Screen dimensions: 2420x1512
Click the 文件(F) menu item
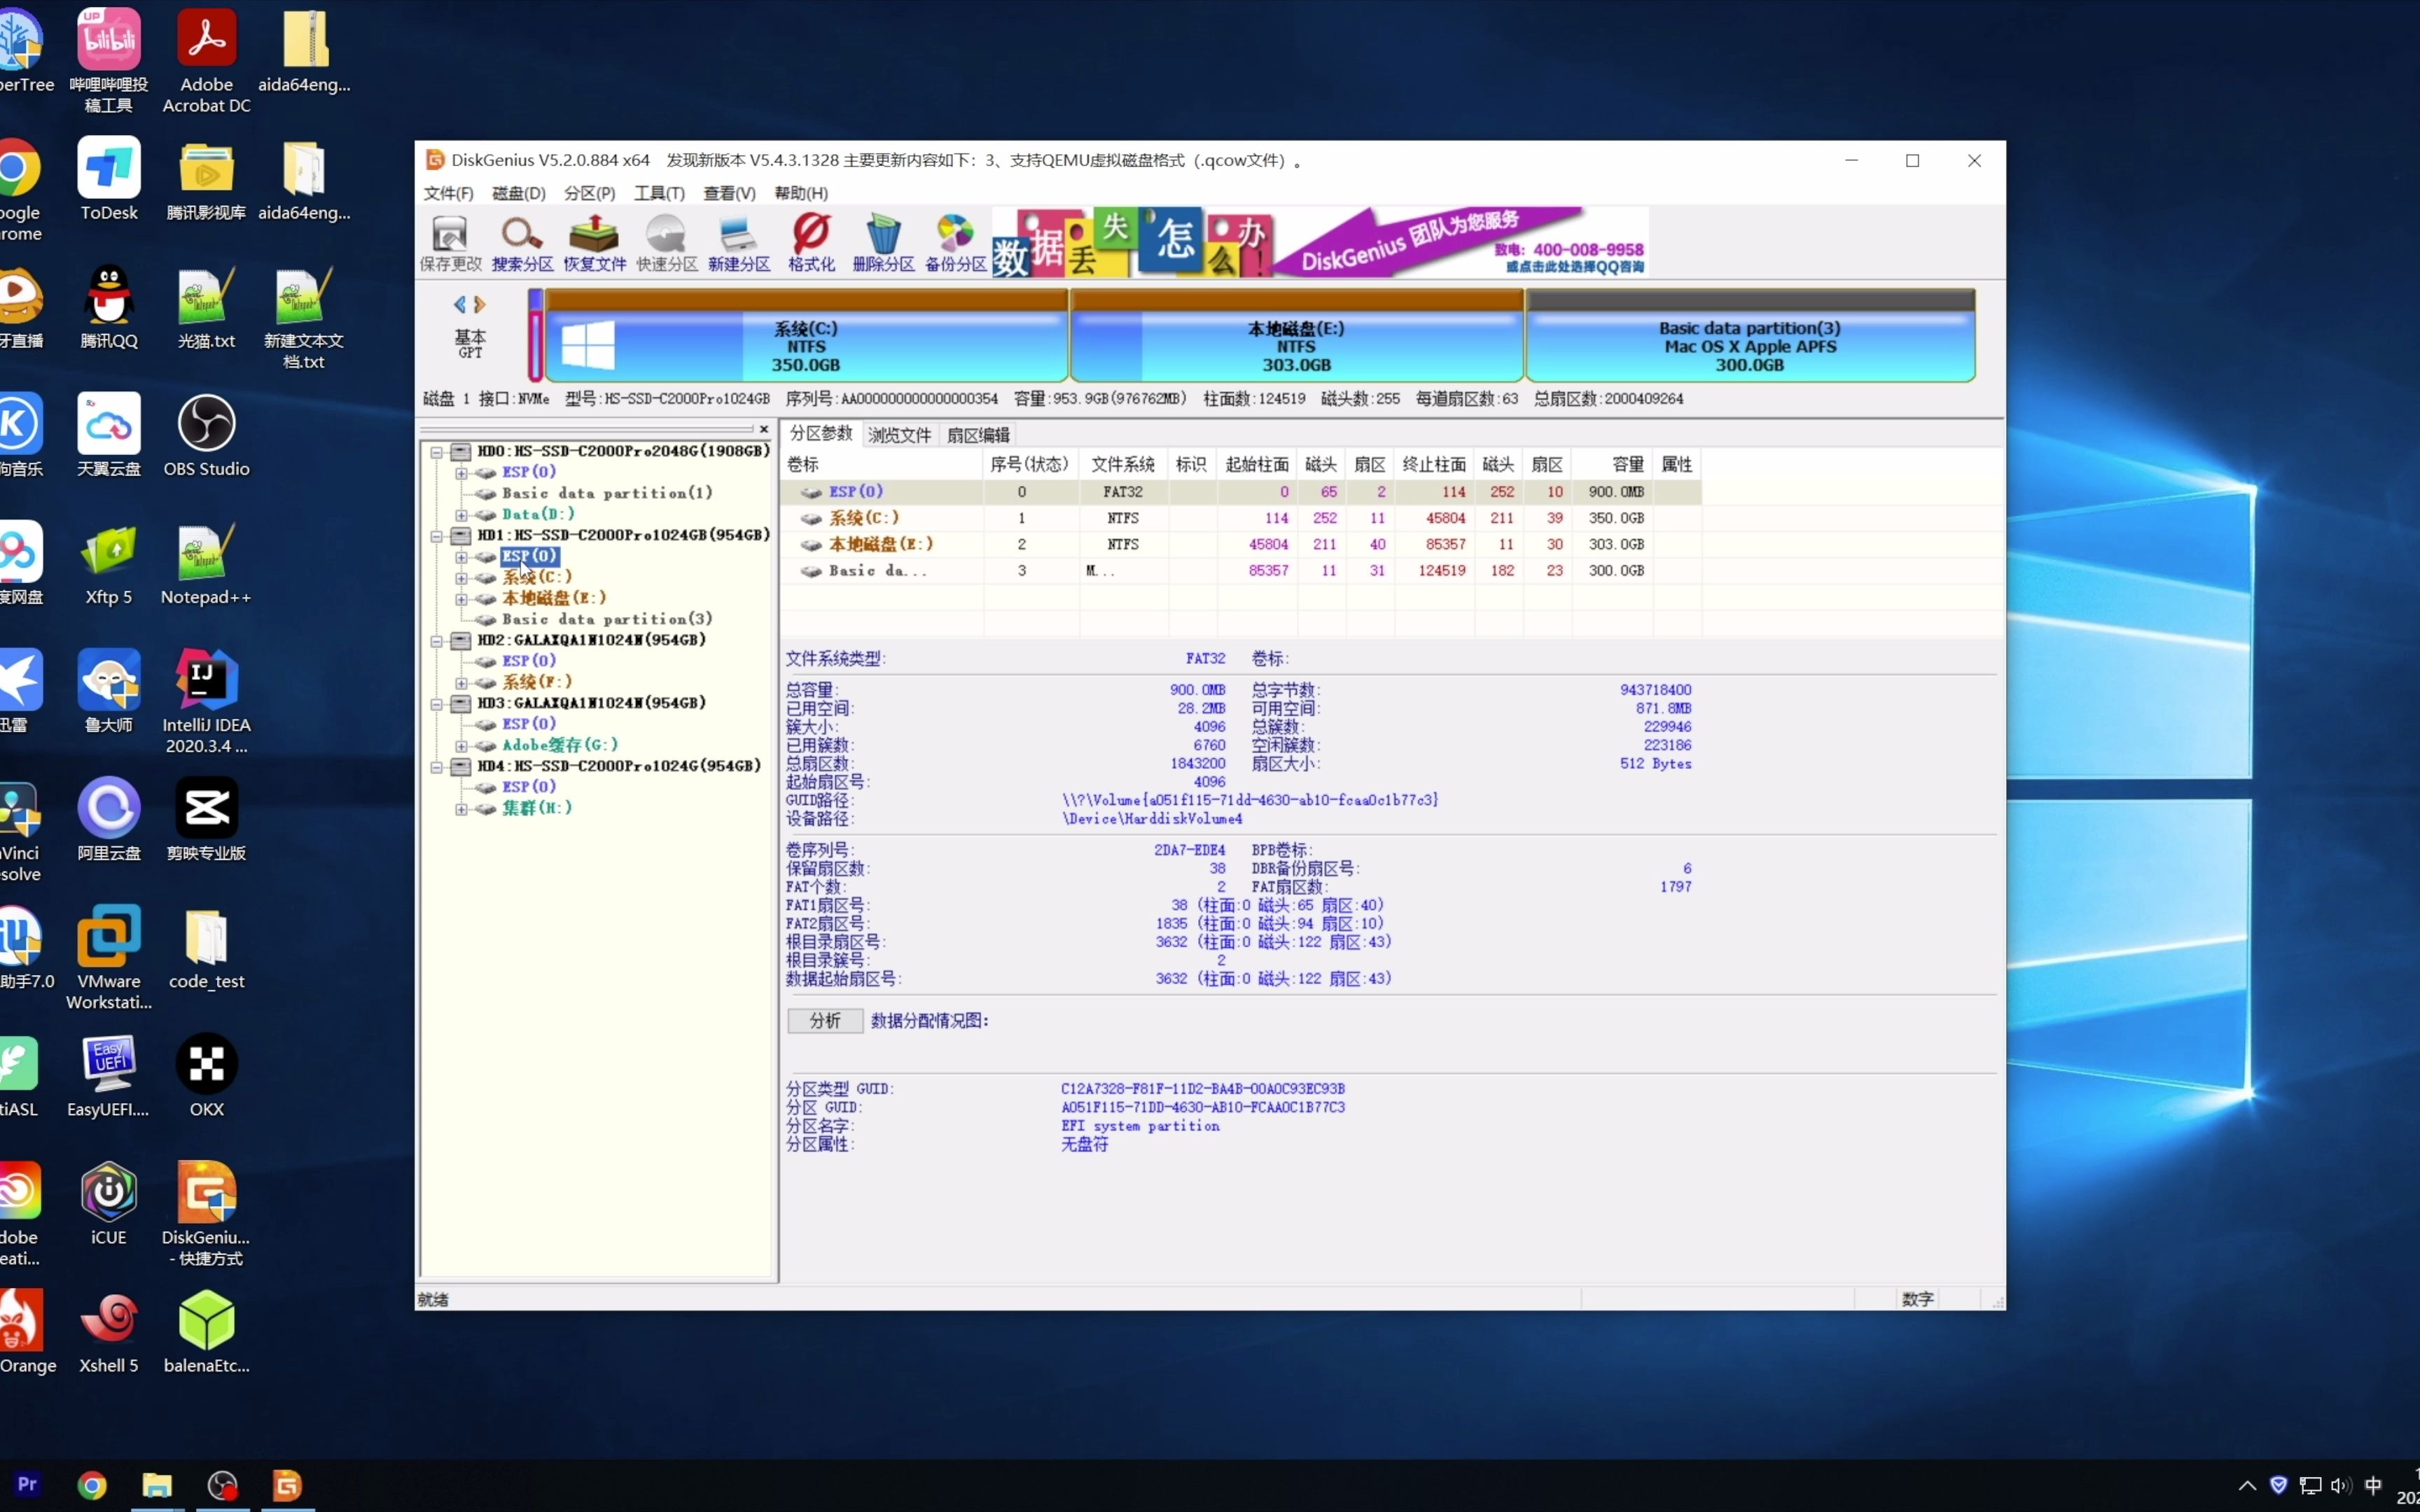(450, 193)
